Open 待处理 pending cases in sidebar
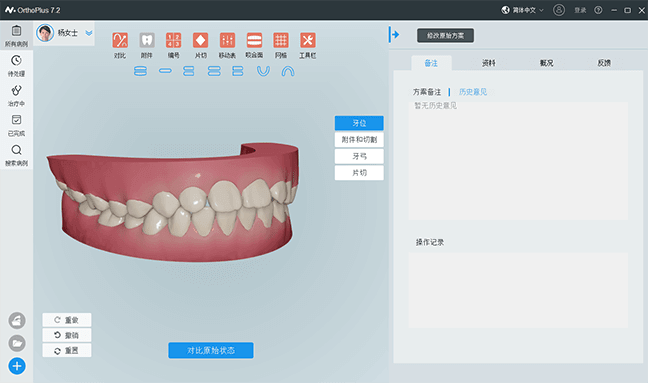 click(x=17, y=66)
